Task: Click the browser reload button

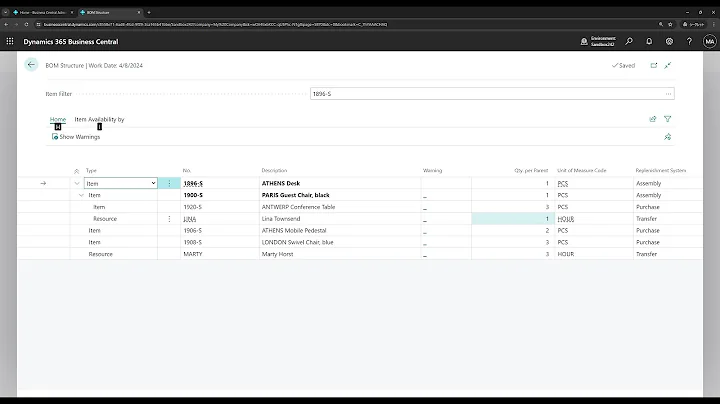Action: pos(26,24)
